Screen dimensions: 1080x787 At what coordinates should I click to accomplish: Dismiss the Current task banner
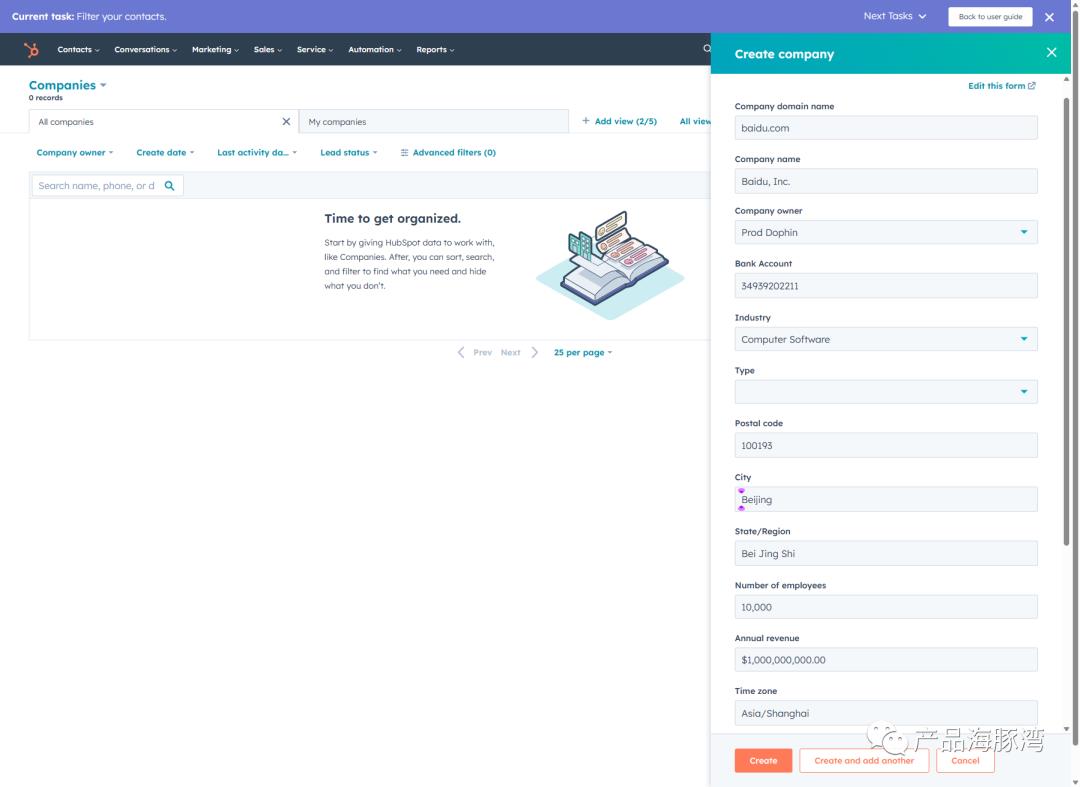coord(1049,17)
